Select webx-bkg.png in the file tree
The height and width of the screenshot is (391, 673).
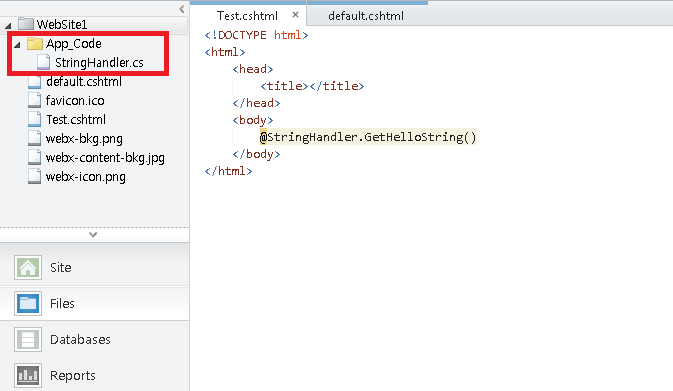(x=84, y=139)
